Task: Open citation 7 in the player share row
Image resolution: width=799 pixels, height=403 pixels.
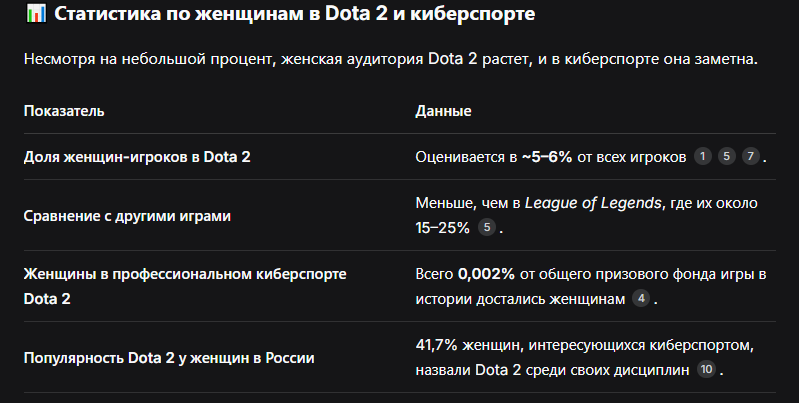Action: 751,156
